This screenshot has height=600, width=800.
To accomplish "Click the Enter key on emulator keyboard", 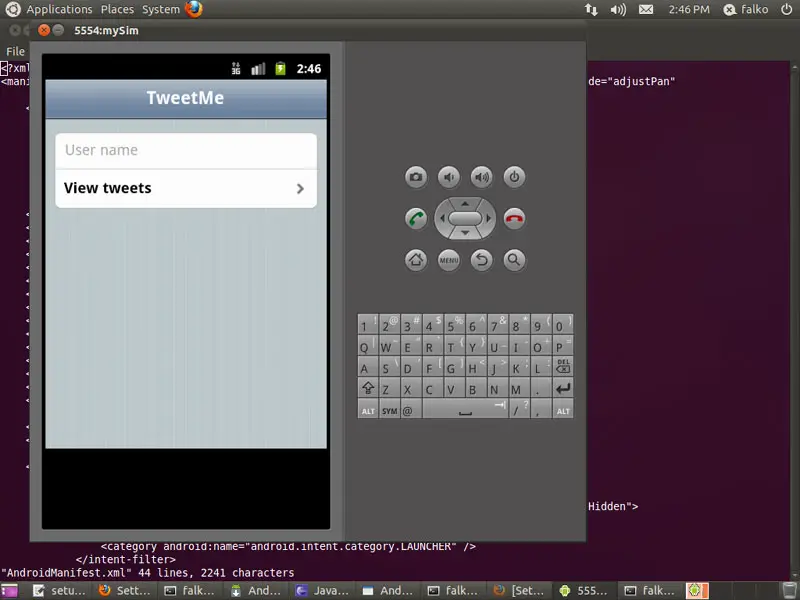I will 563,388.
